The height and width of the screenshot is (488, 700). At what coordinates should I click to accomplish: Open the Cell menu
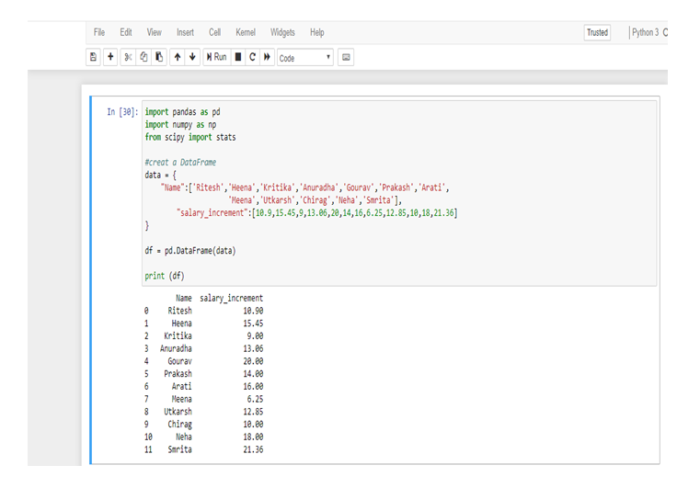(x=214, y=33)
